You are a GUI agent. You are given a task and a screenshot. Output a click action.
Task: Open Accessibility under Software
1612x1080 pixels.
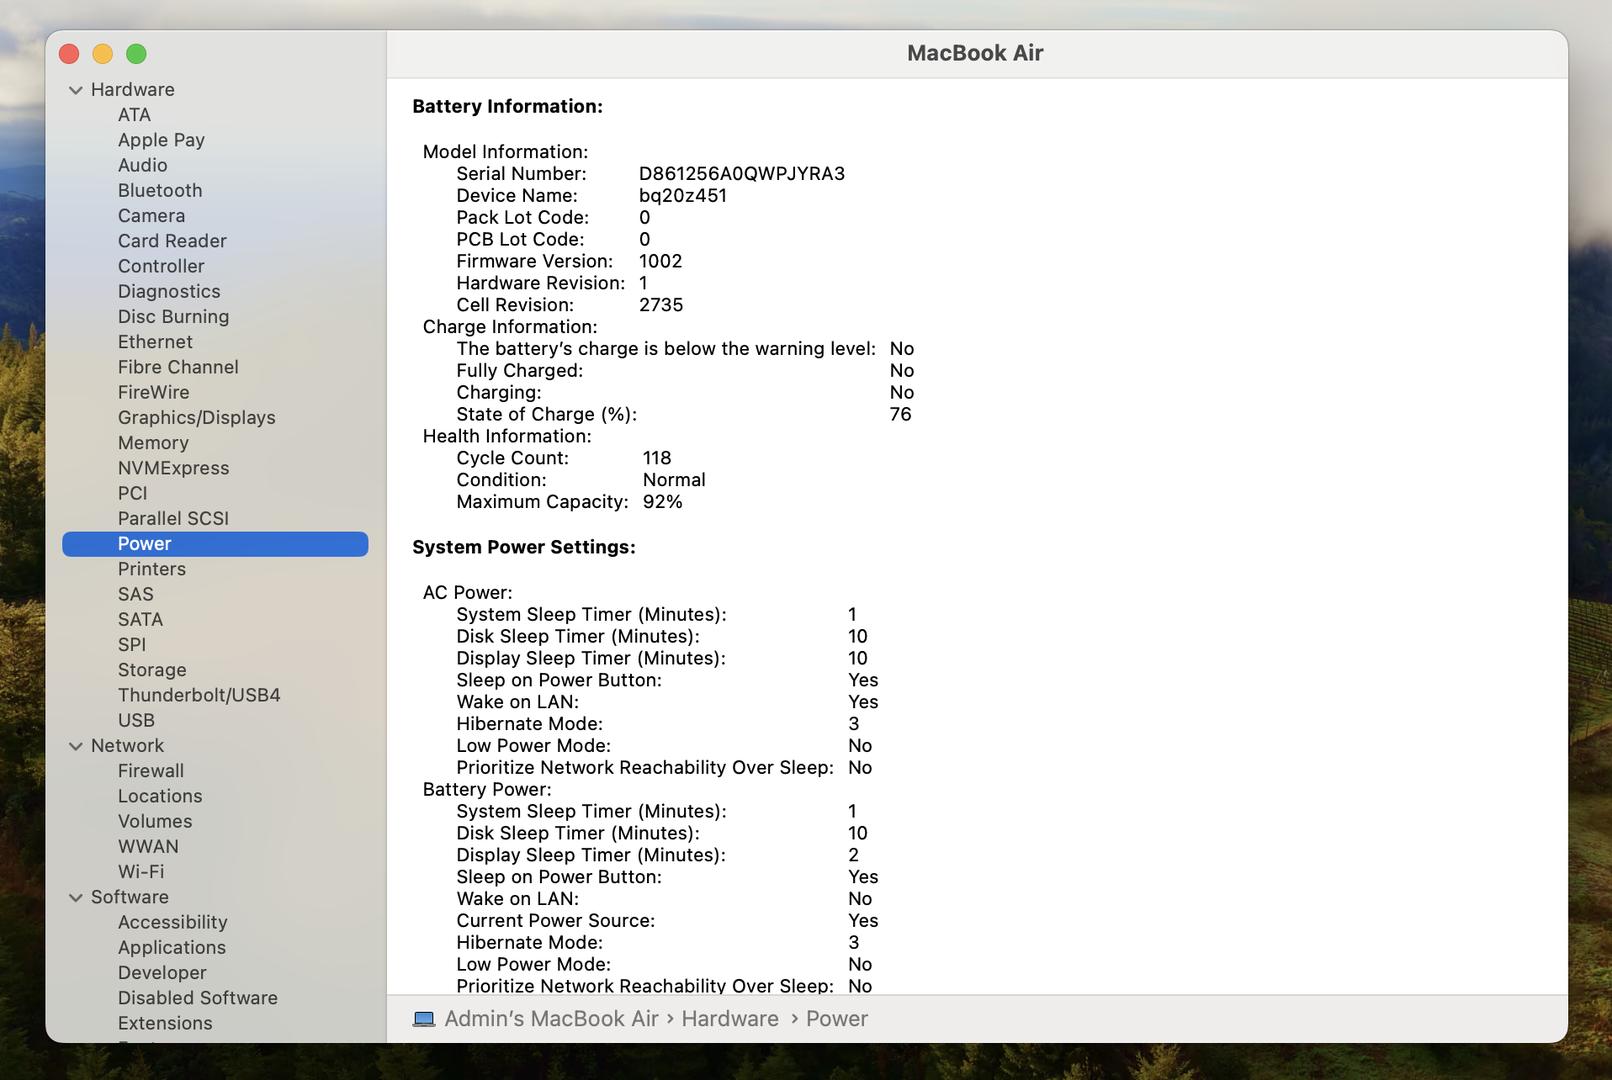[172, 923]
